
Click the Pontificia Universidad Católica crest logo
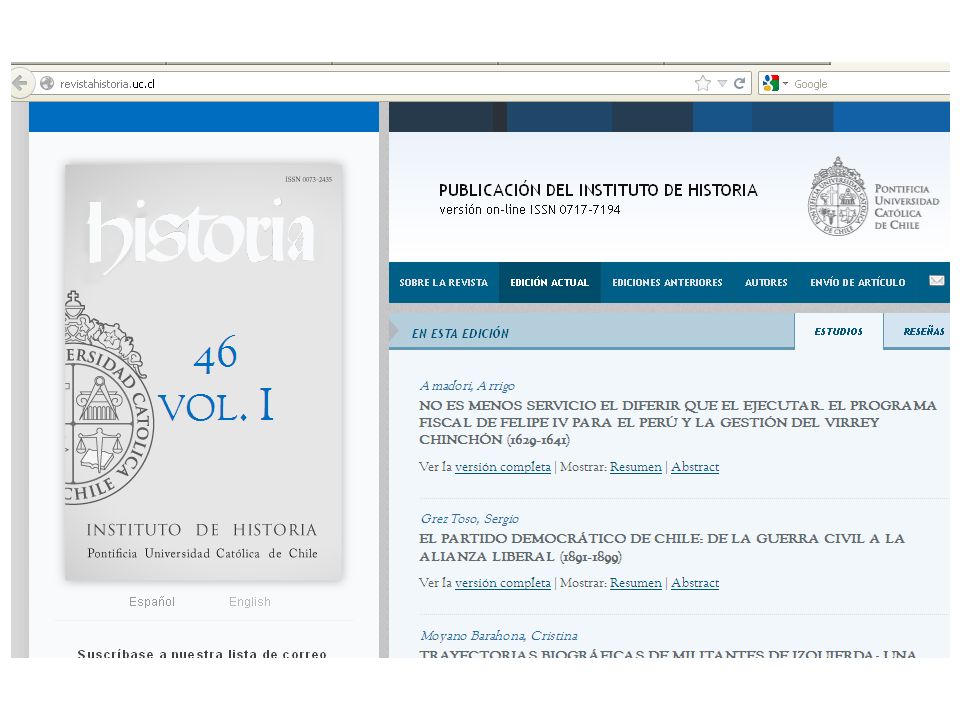(838, 197)
